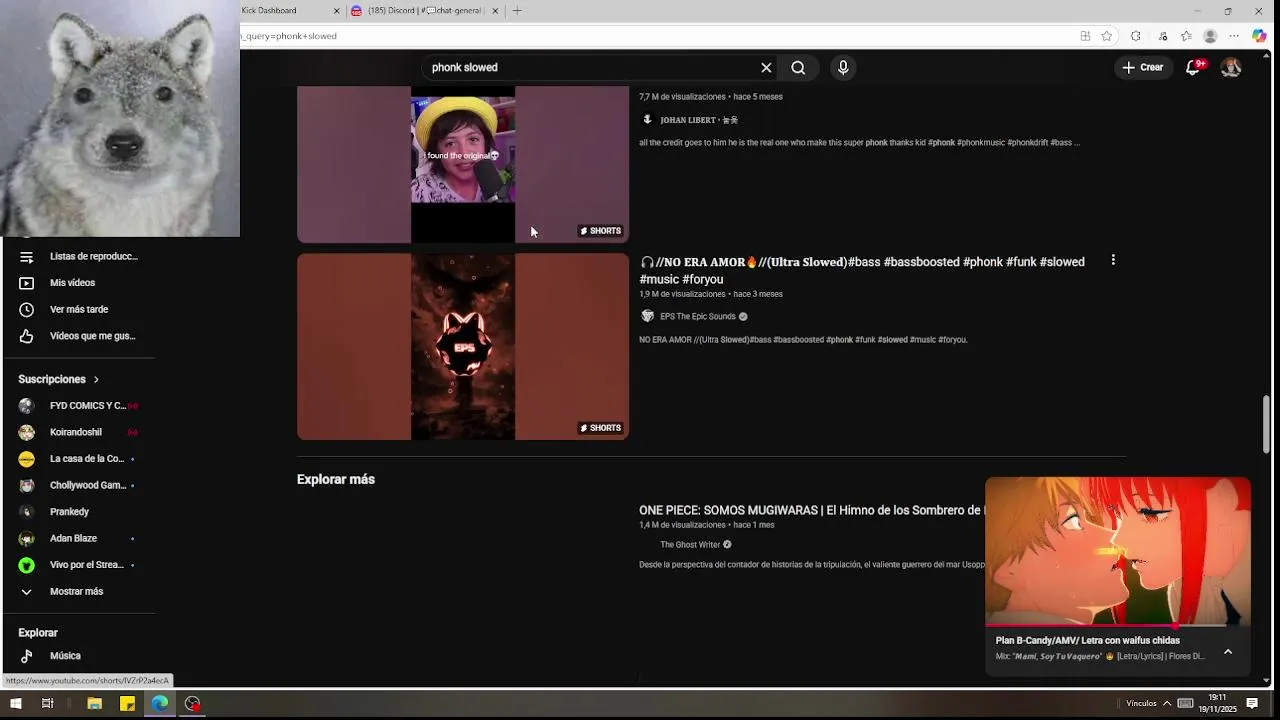
Task: Open the Chollywood Gam... channel
Action: tap(80, 486)
